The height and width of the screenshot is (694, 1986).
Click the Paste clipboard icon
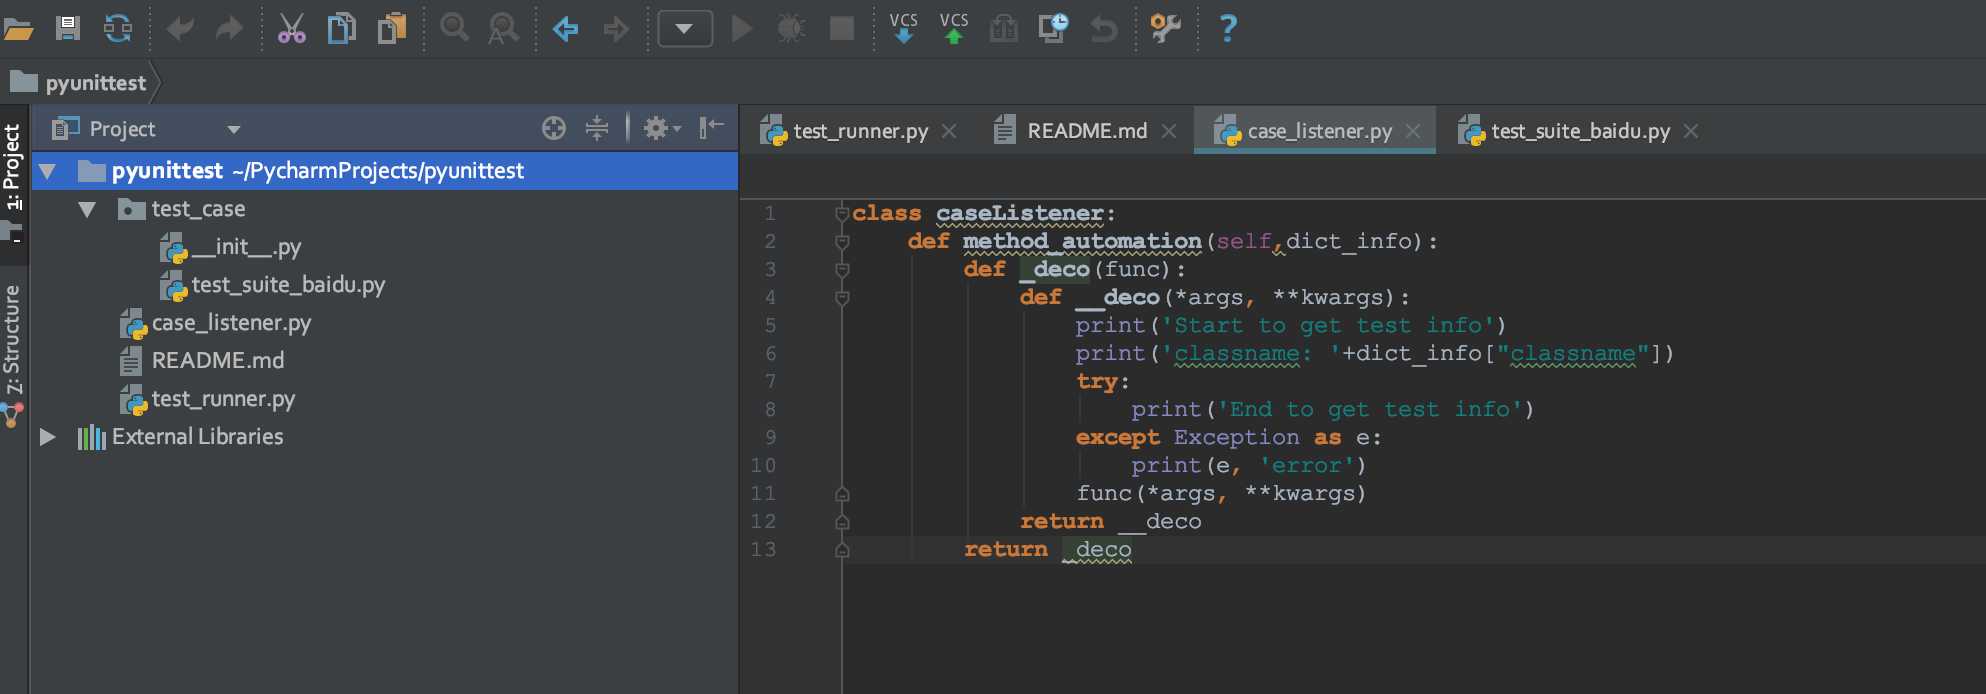391,28
